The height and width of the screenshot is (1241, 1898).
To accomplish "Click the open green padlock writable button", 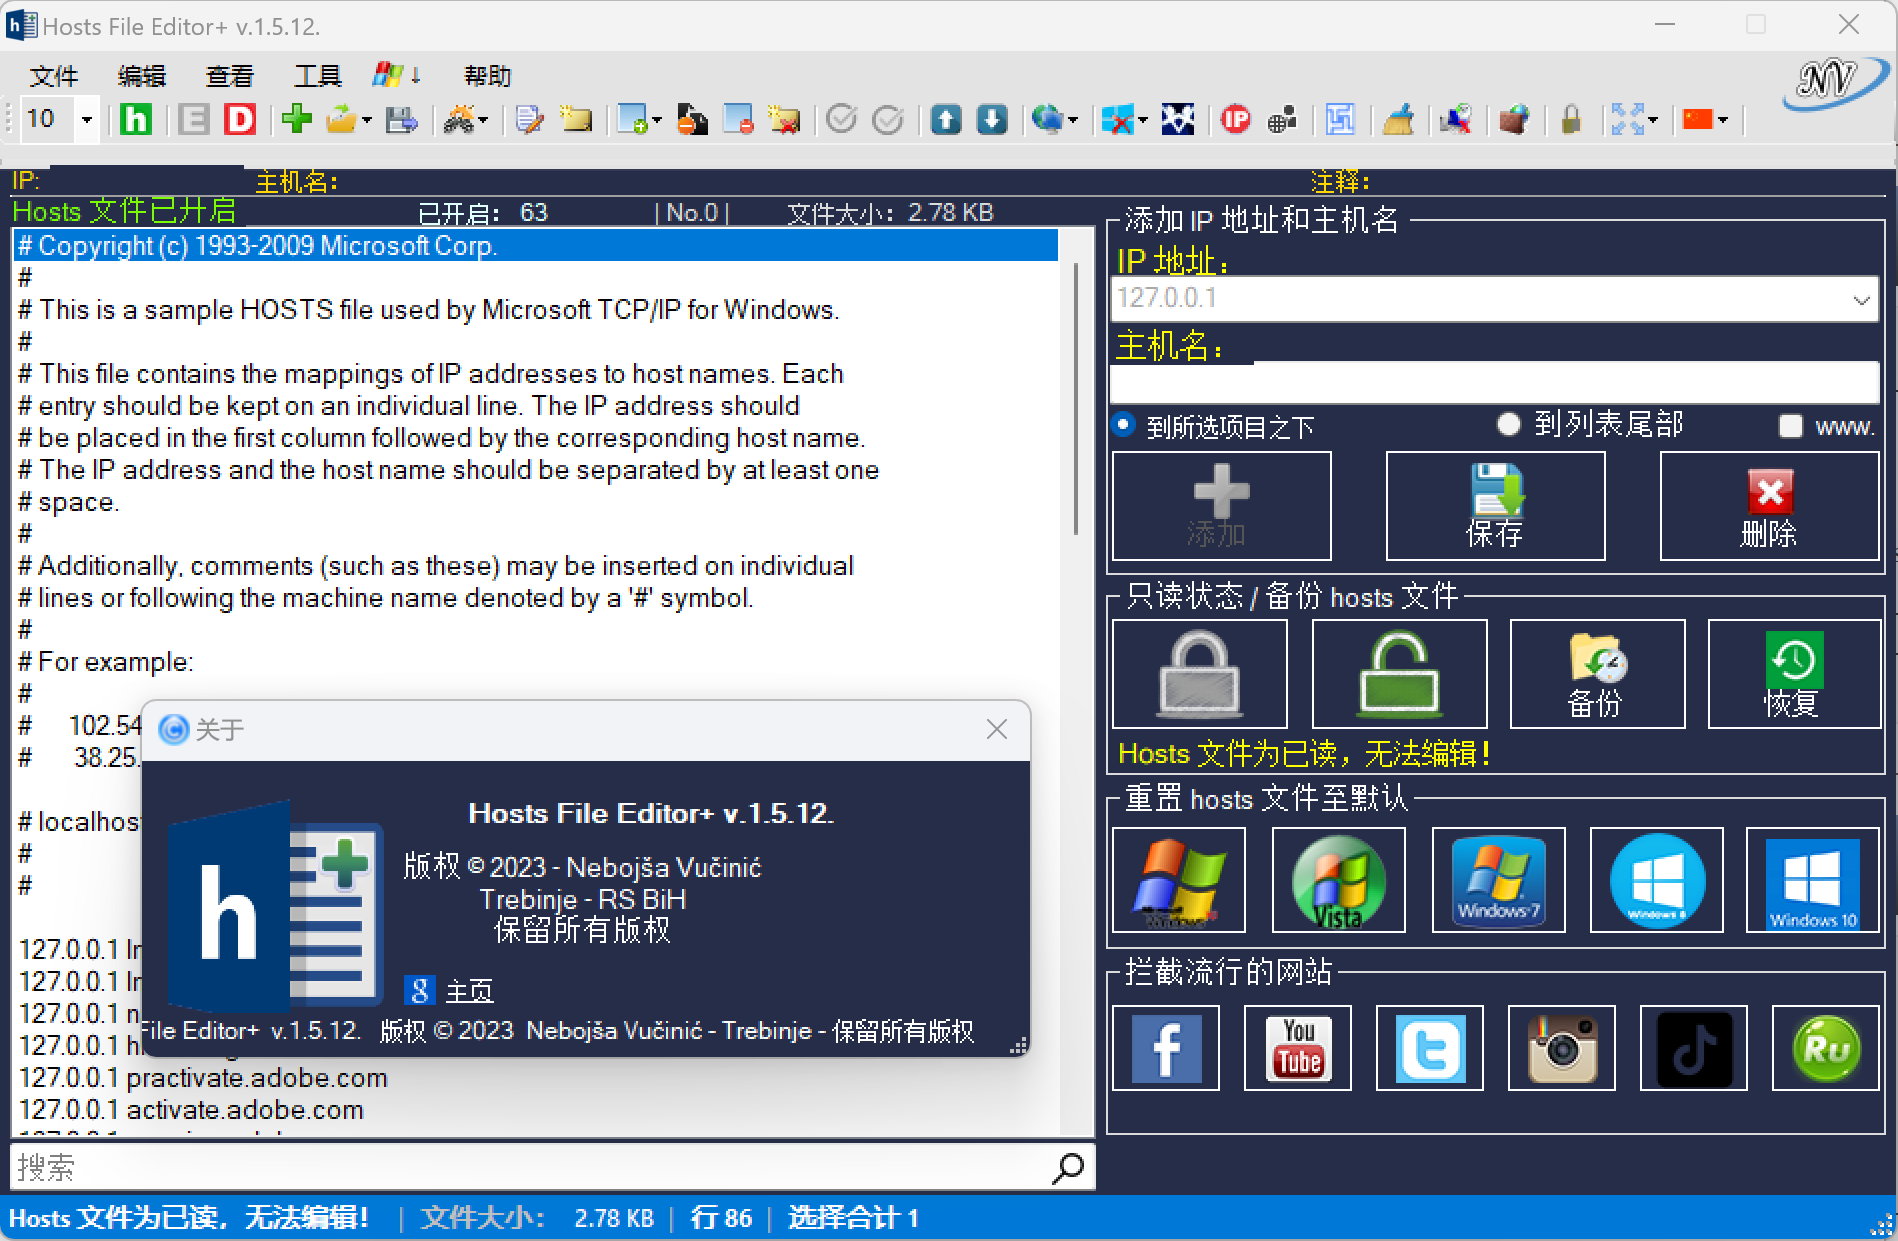I will coord(1399,674).
